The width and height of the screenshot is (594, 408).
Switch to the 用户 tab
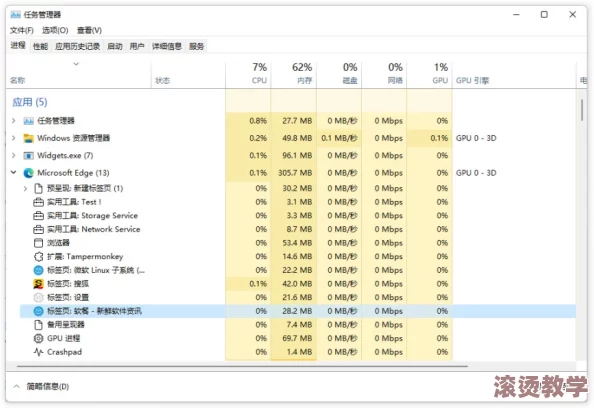137,47
